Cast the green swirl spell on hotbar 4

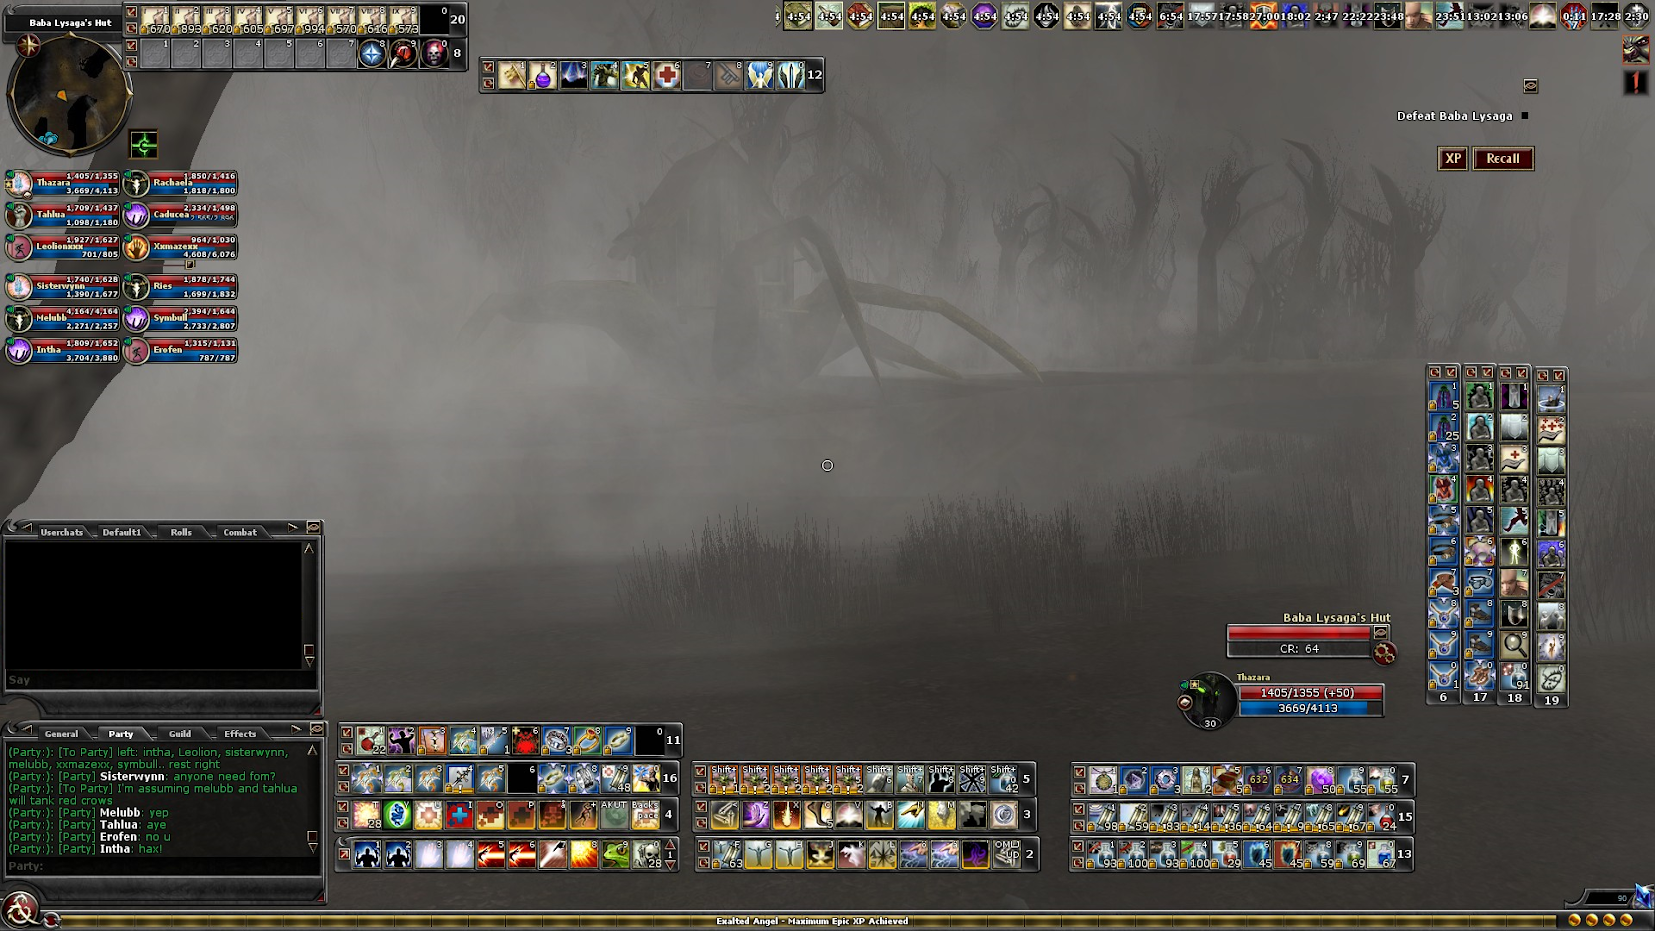397,815
